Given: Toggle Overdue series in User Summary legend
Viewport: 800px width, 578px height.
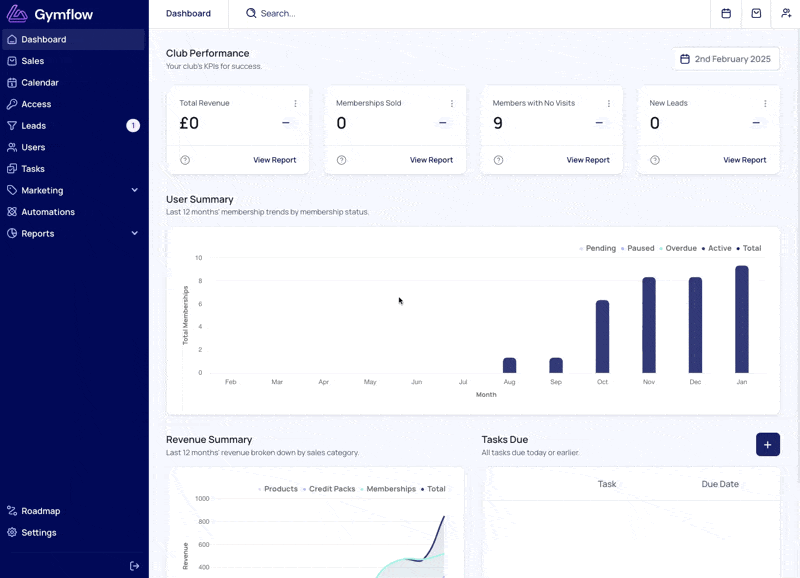Looking at the screenshot, I should [x=678, y=248].
